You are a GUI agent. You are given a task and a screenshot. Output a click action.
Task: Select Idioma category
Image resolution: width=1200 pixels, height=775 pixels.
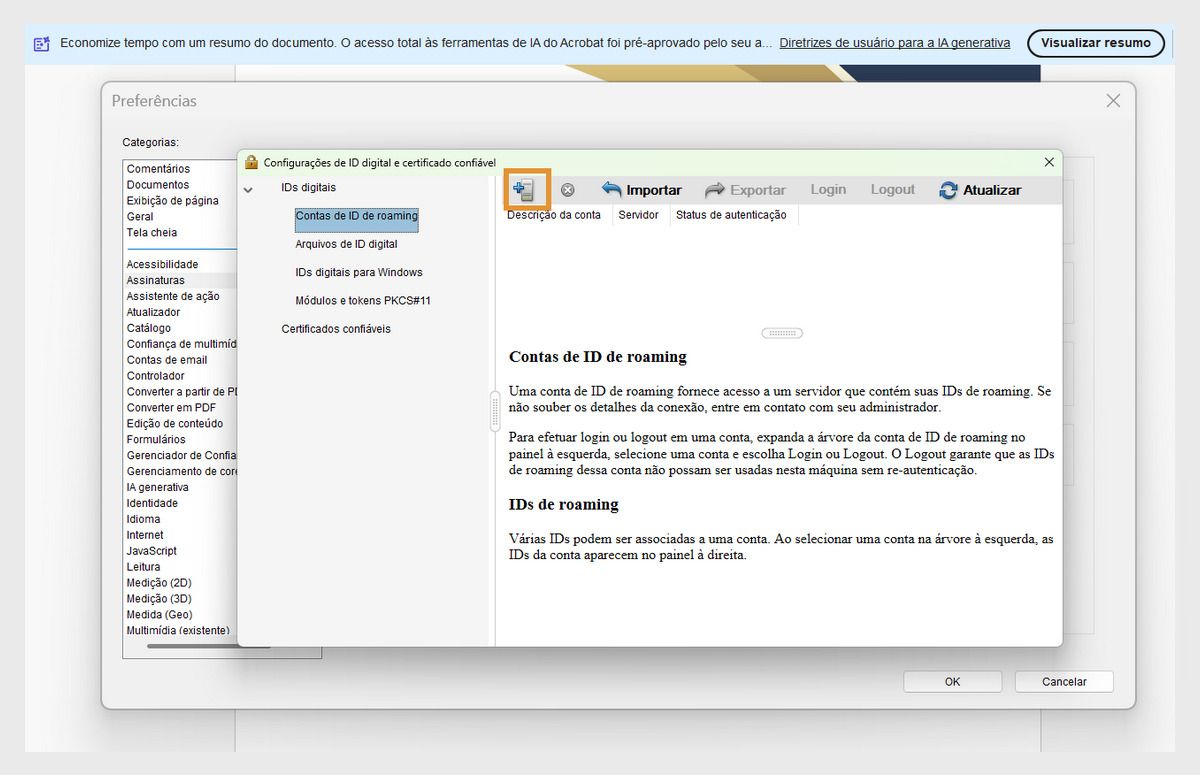(x=144, y=520)
